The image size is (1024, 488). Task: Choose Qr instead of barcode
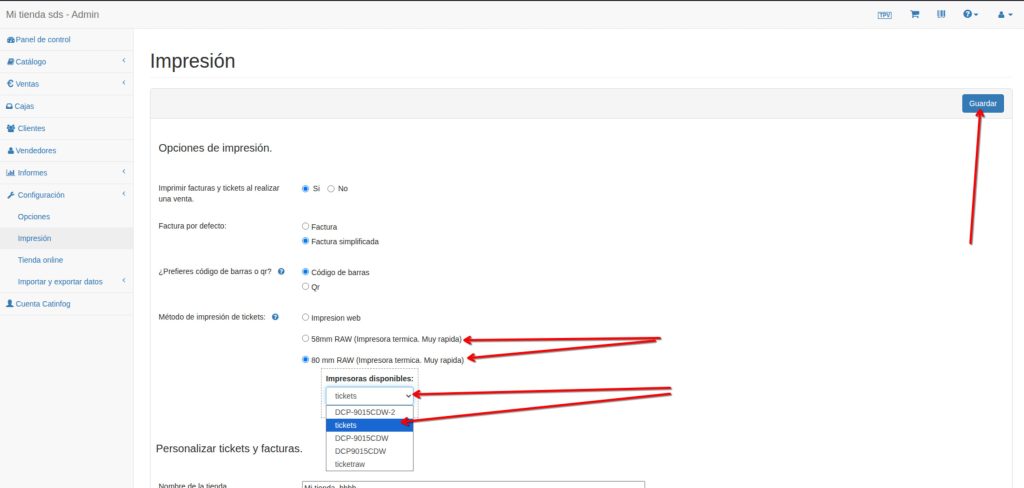[306, 286]
